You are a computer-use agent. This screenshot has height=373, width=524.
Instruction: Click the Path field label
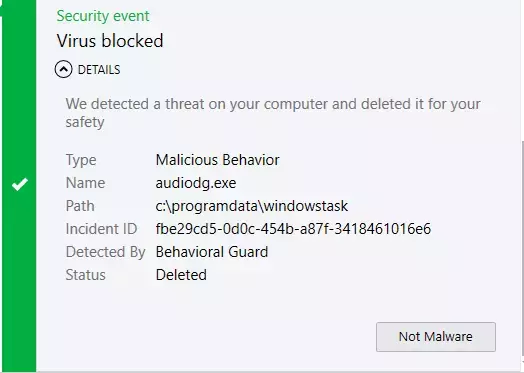point(80,206)
